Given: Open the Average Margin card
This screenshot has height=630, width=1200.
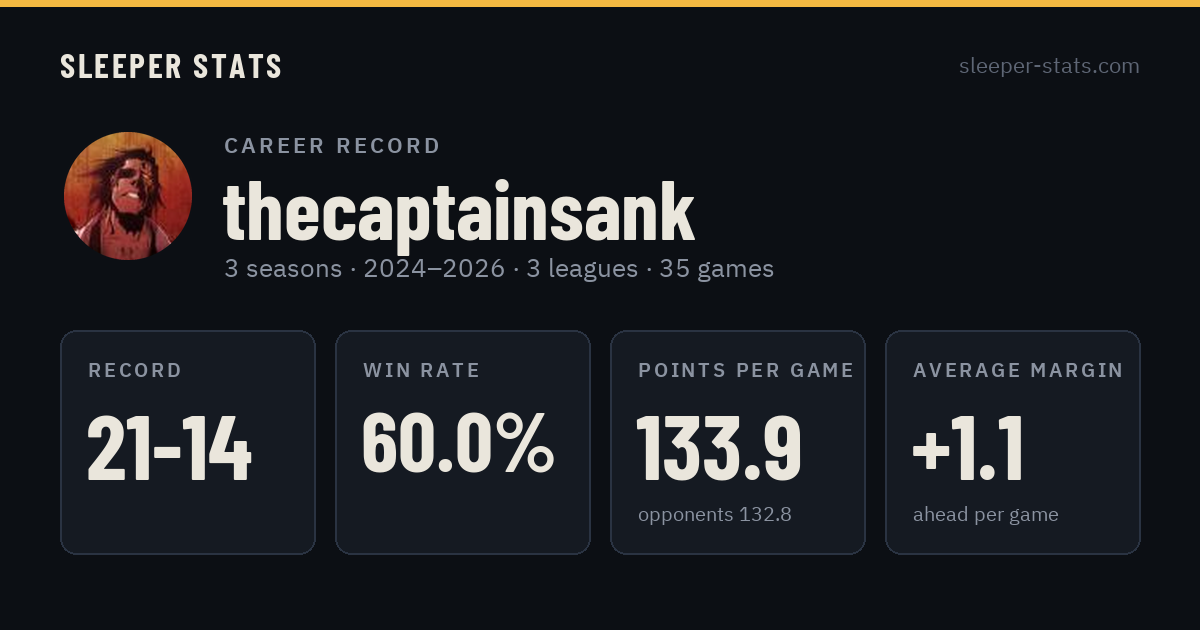Looking at the screenshot, I should pyautogui.click(x=1013, y=442).
